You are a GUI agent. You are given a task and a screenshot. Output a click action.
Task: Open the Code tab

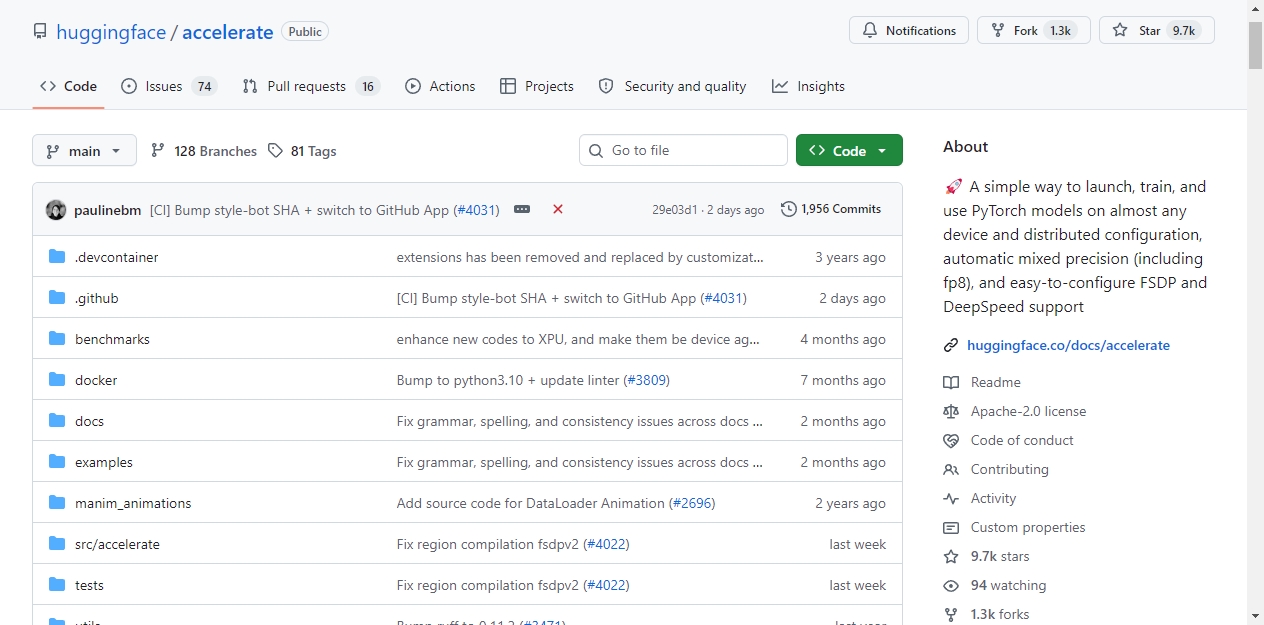tap(68, 87)
